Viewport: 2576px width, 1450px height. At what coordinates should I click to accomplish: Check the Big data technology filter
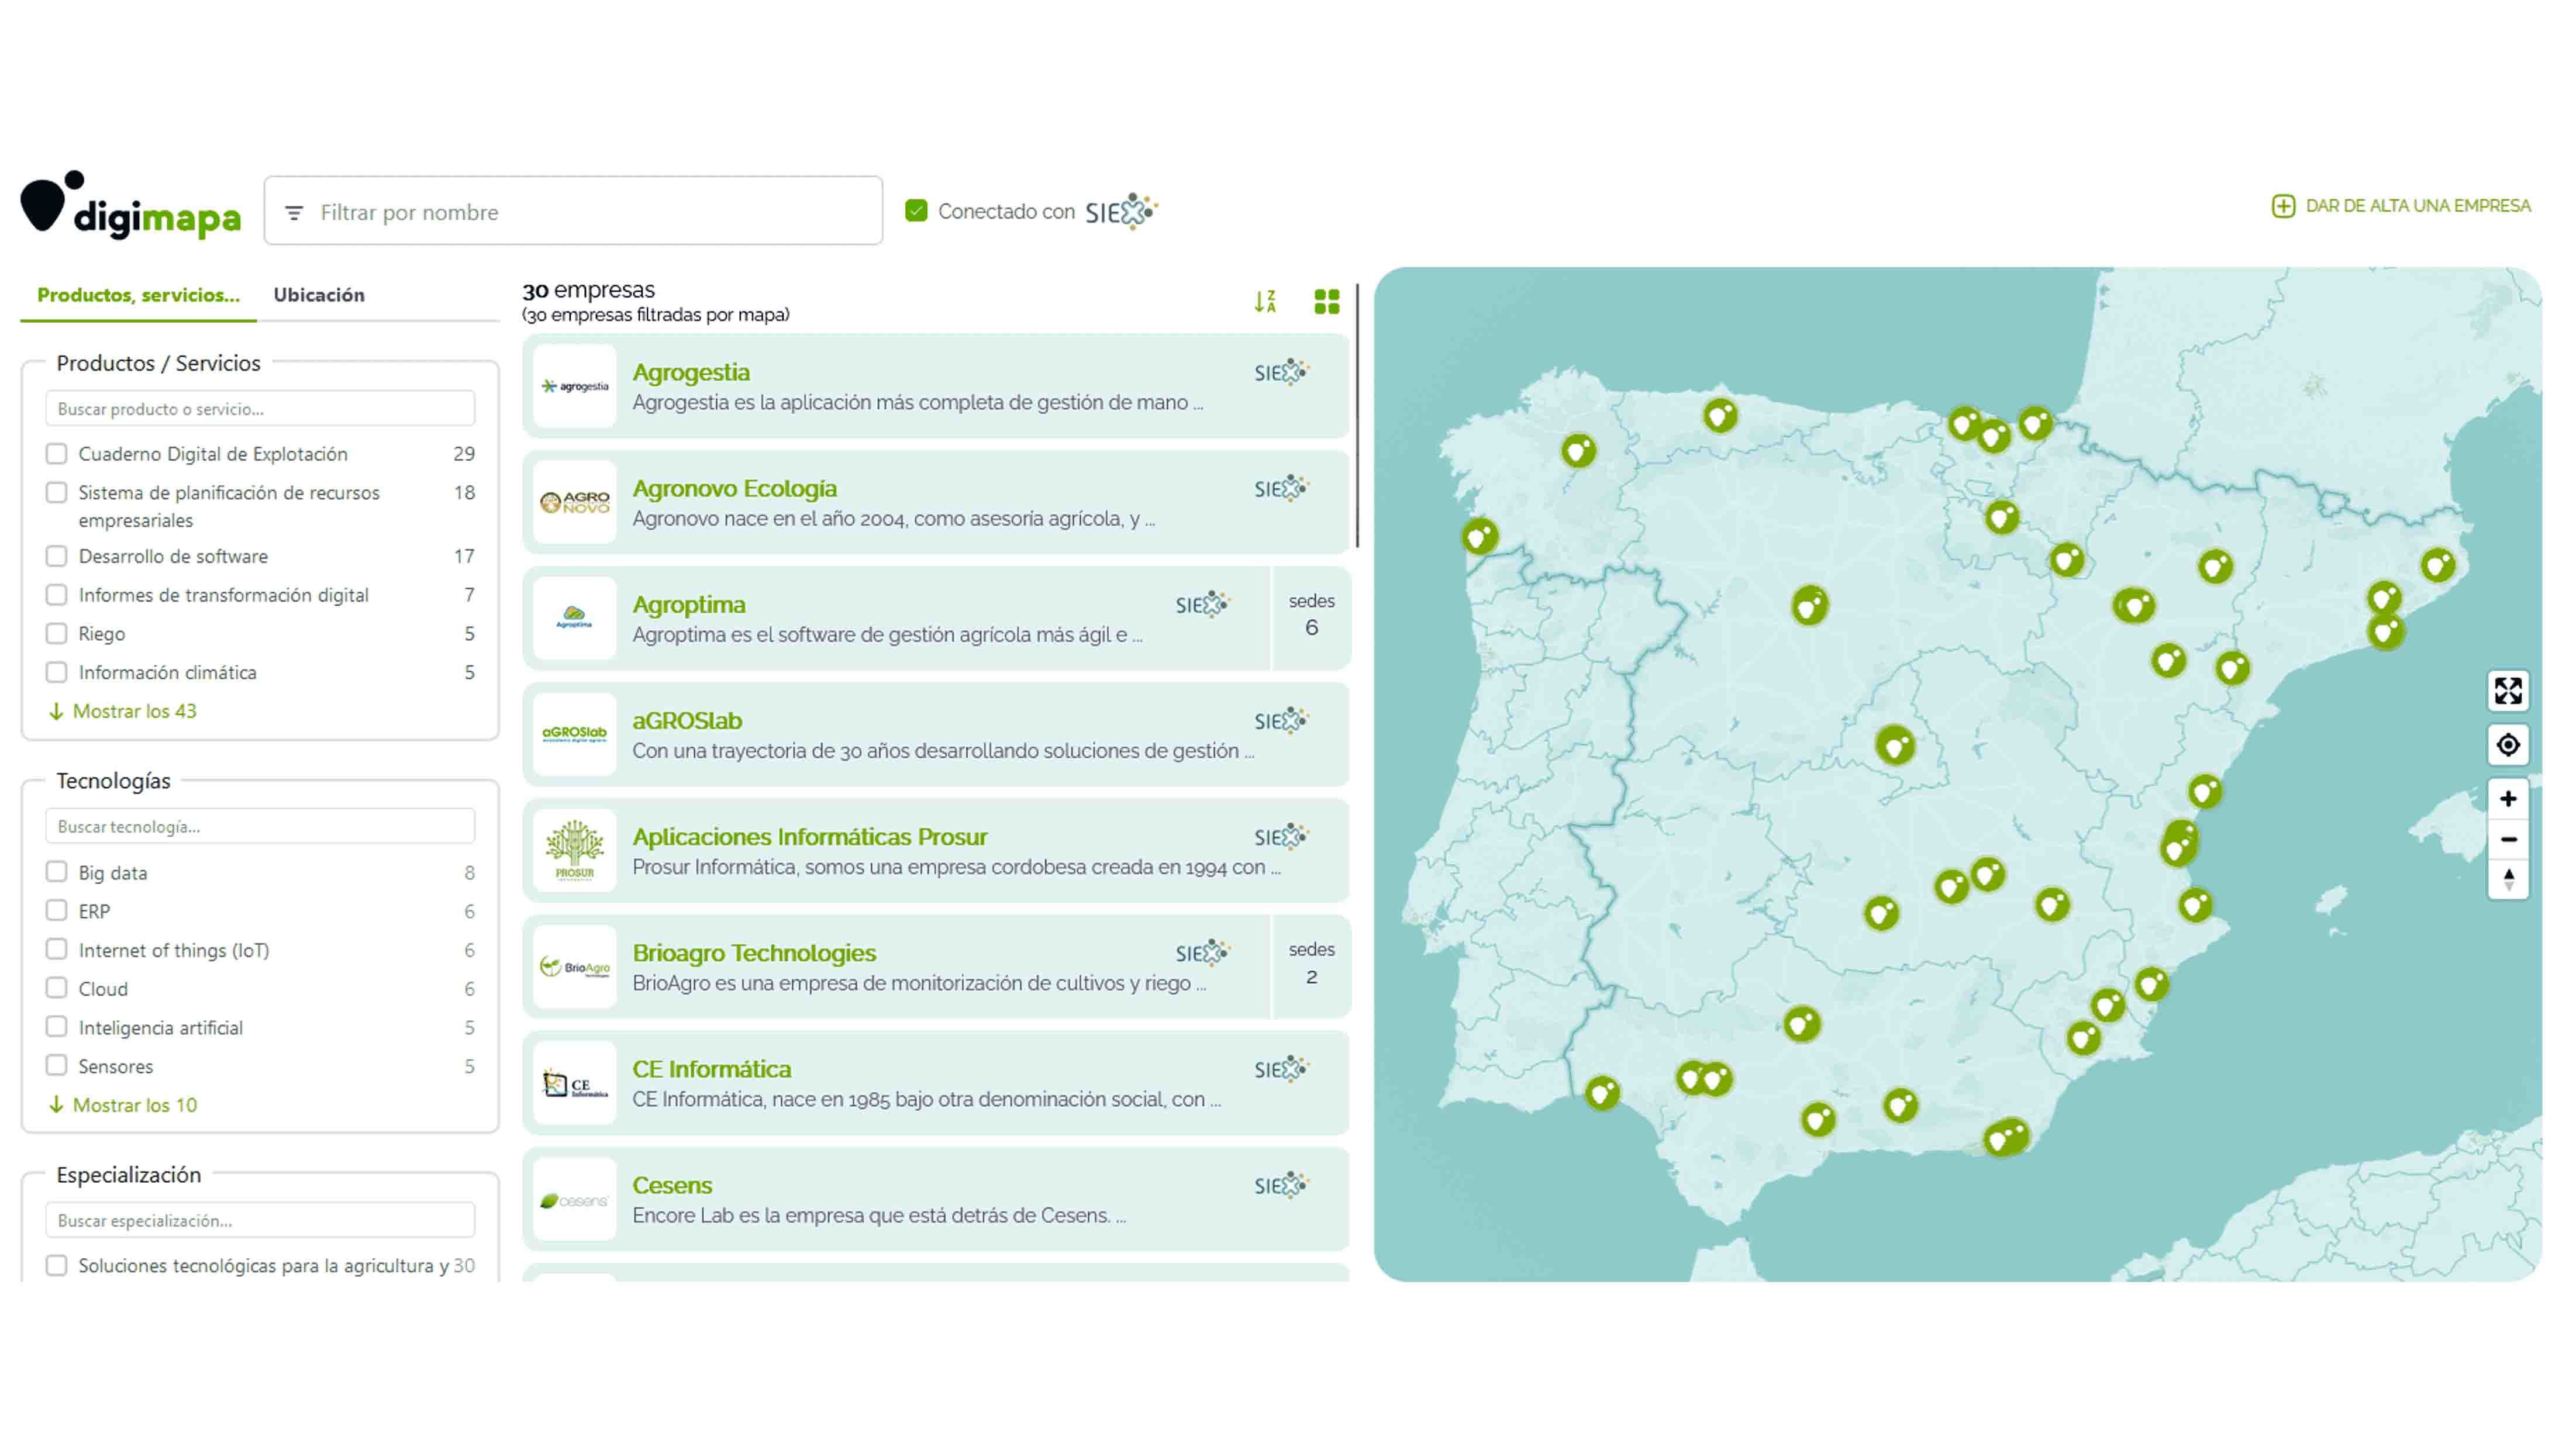pyautogui.click(x=57, y=872)
